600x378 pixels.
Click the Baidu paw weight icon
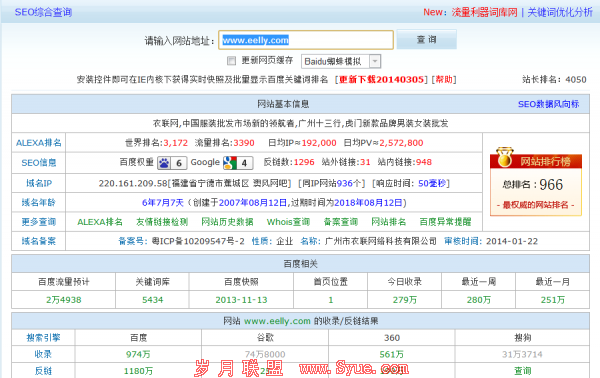point(164,163)
